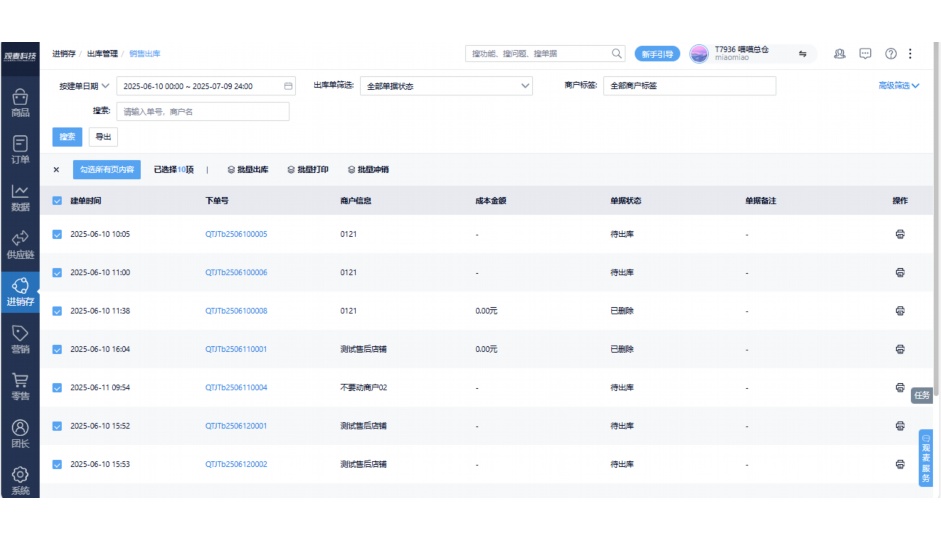
Task: Open the 按建单日期 date type dropdown
Action: [x=84, y=86]
